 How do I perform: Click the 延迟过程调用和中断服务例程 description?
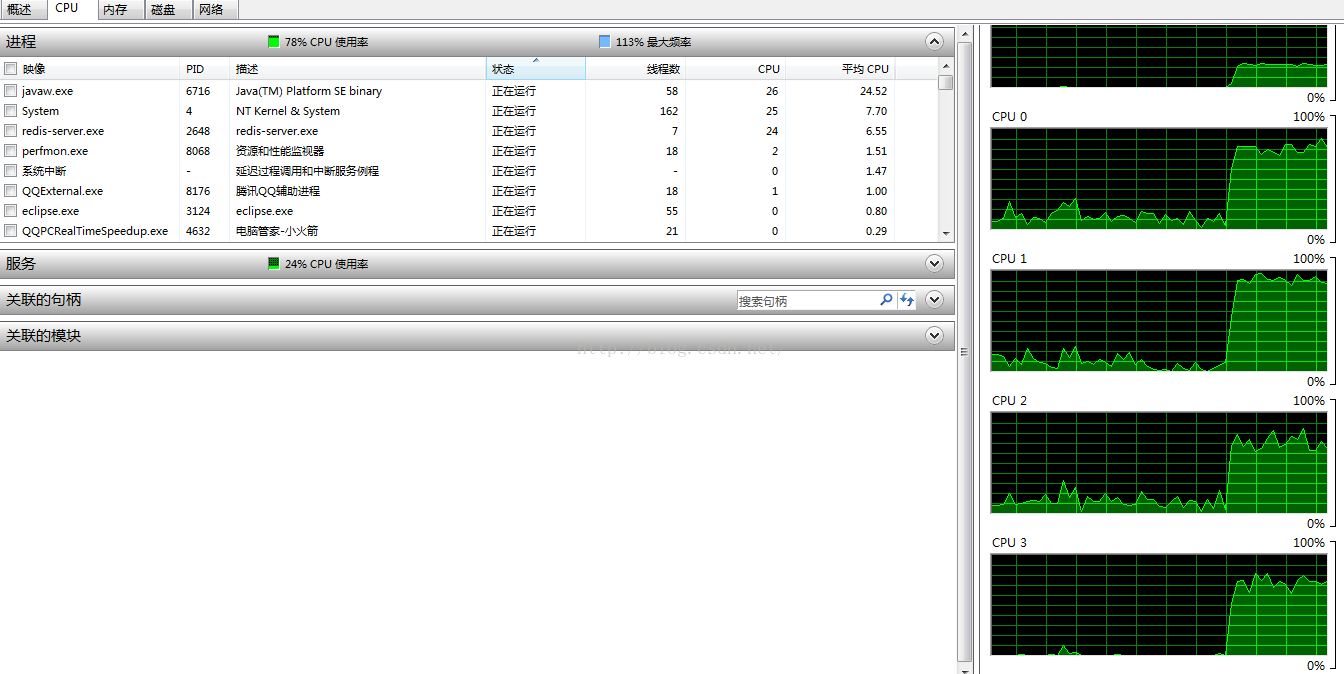308,171
